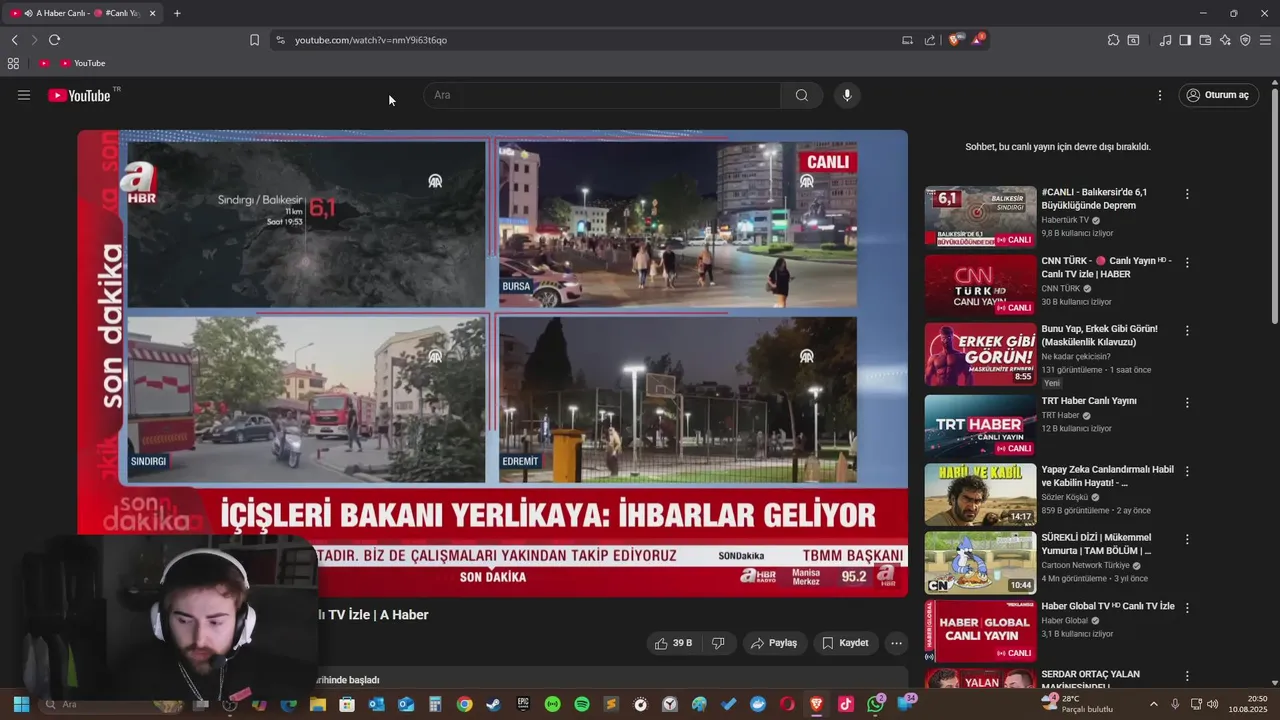
Task: Click the youtube.com address bar URL
Action: (x=371, y=40)
